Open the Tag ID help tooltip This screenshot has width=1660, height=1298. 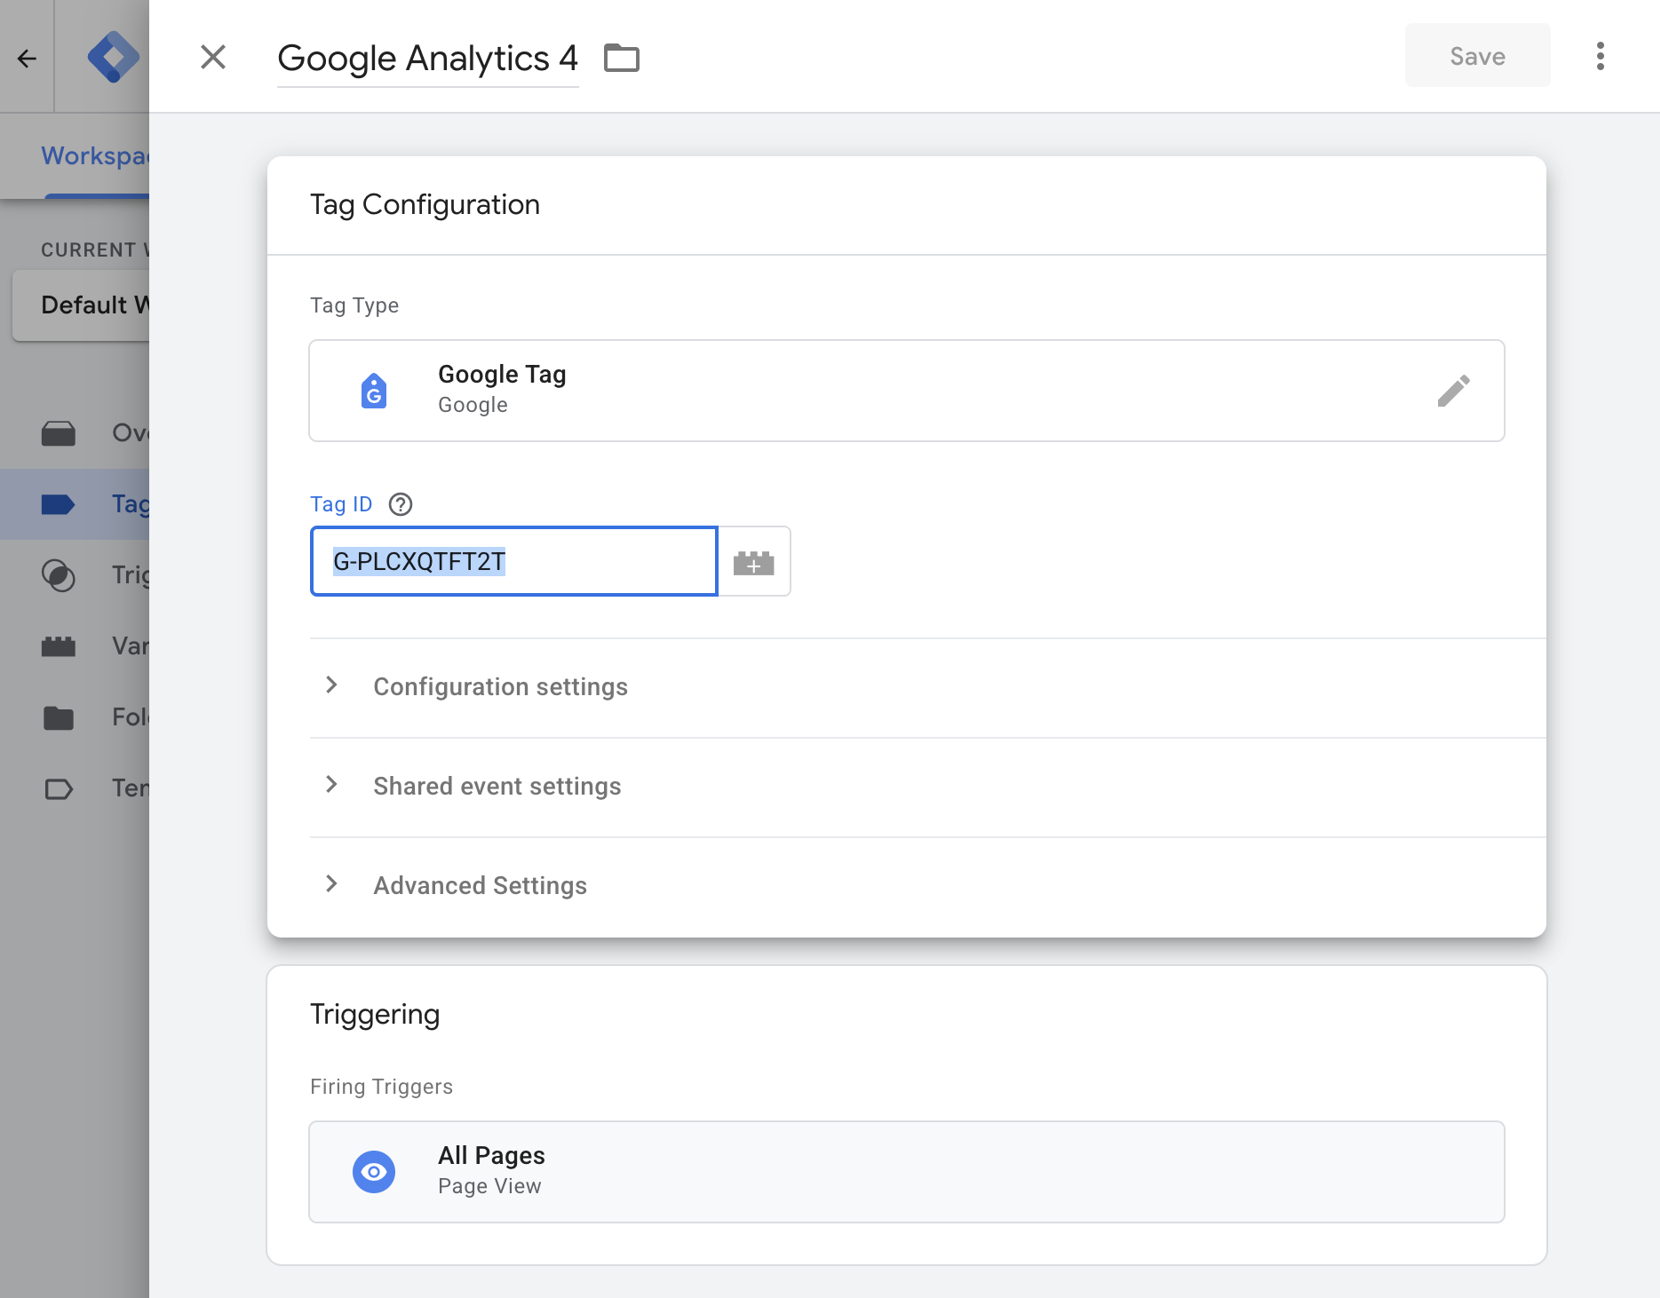click(x=401, y=504)
